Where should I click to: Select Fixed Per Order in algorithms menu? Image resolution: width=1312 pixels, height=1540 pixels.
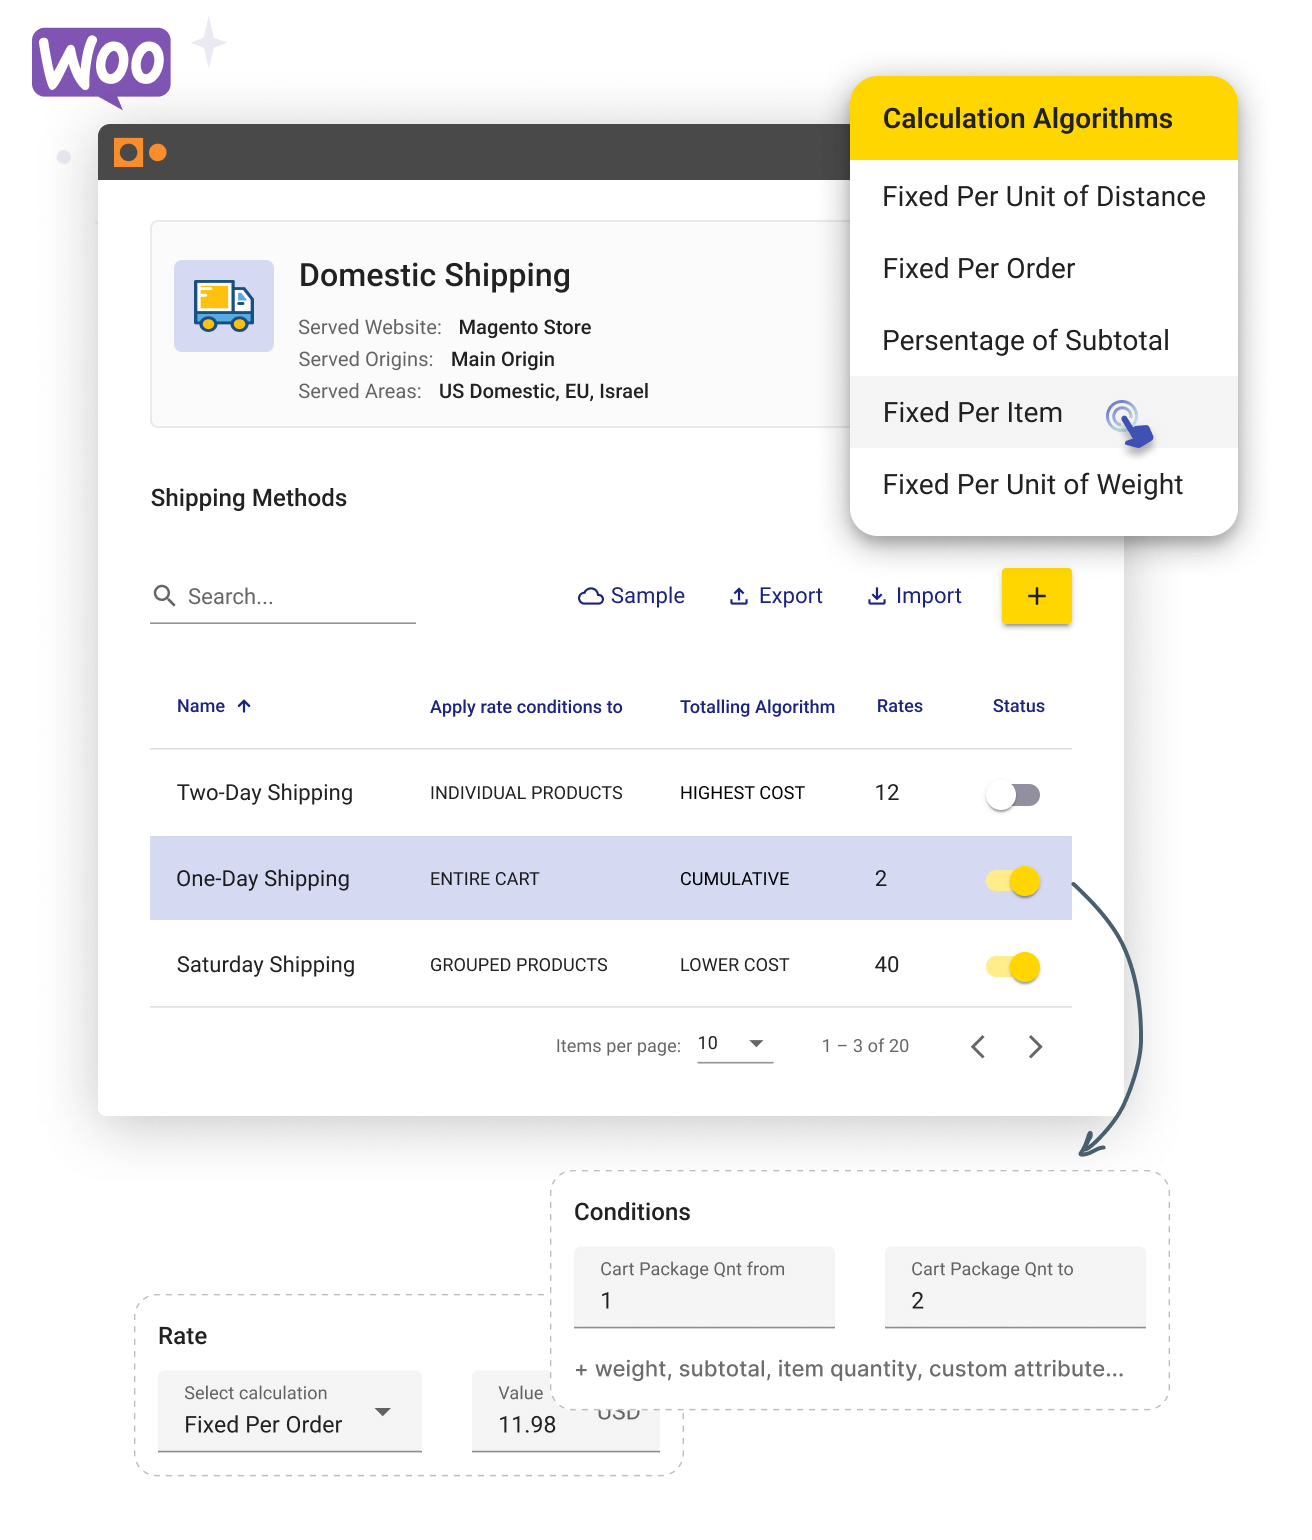pyautogui.click(x=1044, y=268)
